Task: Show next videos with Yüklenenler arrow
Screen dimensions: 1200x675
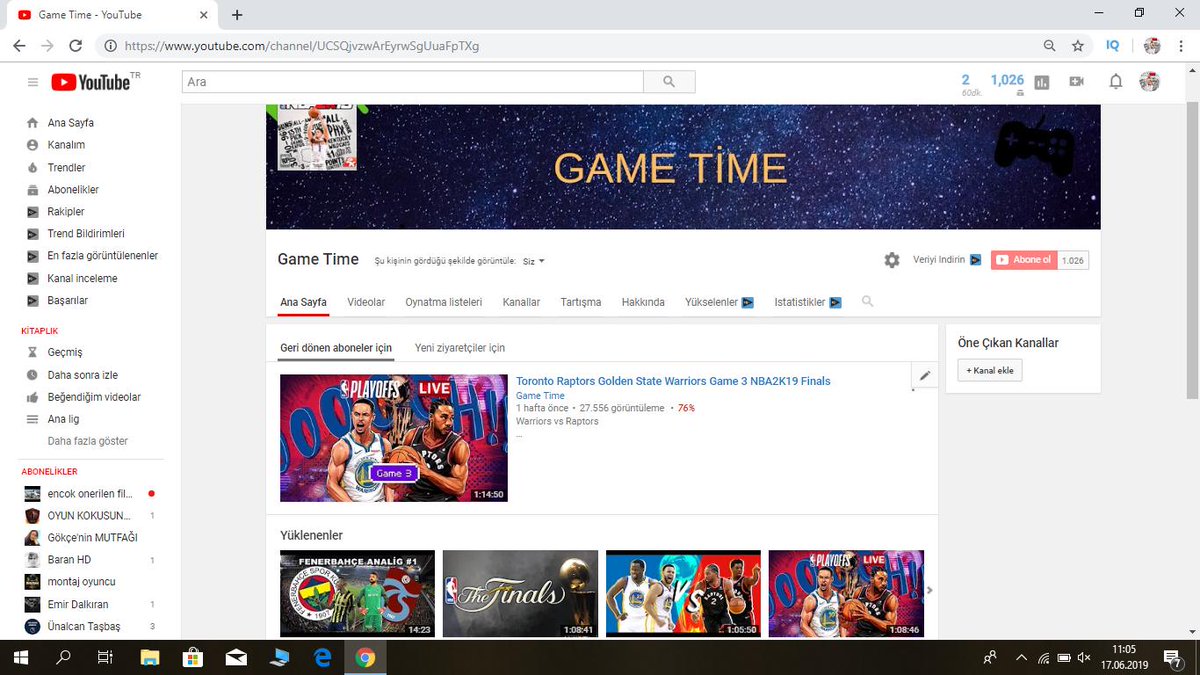Action: click(x=930, y=590)
